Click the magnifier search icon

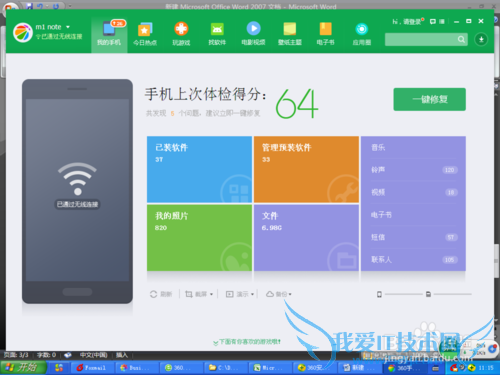click(x=461, y=39)
